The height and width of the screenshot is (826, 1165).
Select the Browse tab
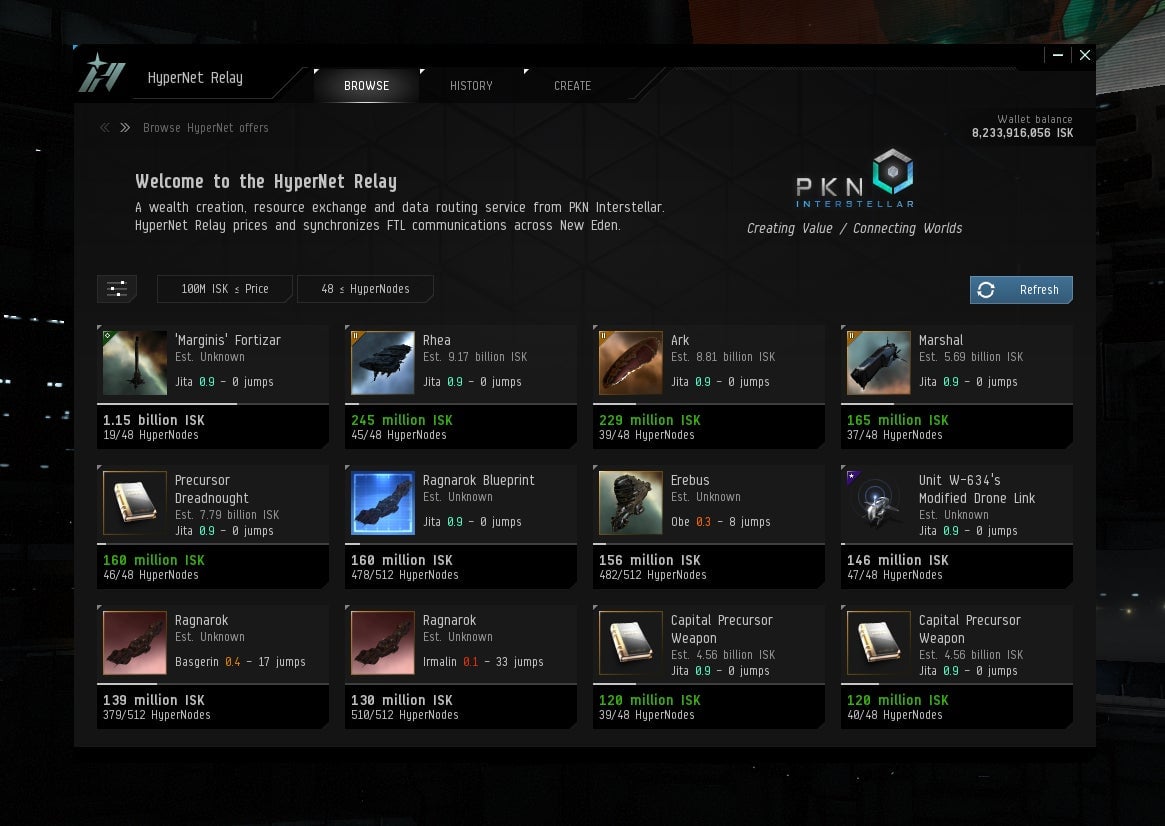(x=366, y=86)
